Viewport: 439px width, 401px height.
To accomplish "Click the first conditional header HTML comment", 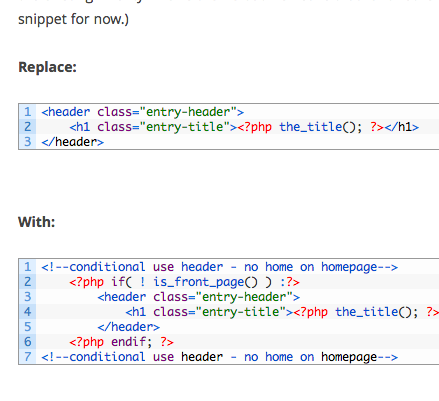I will coord(219,267).
